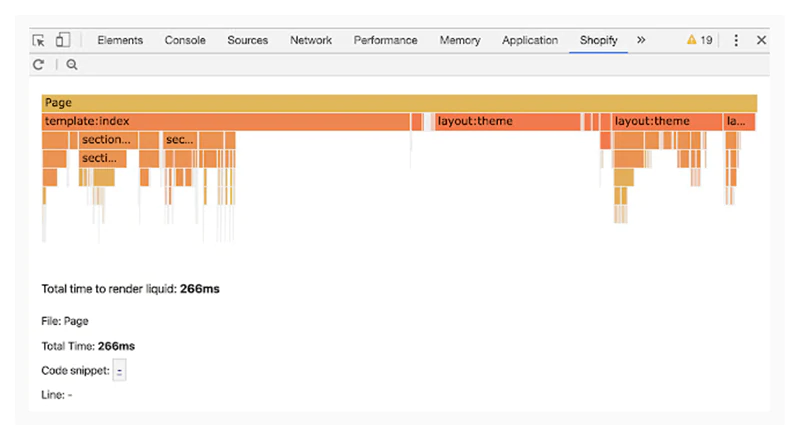Go to the Sources tab
The image size is (800, 440).
point(247,40)
